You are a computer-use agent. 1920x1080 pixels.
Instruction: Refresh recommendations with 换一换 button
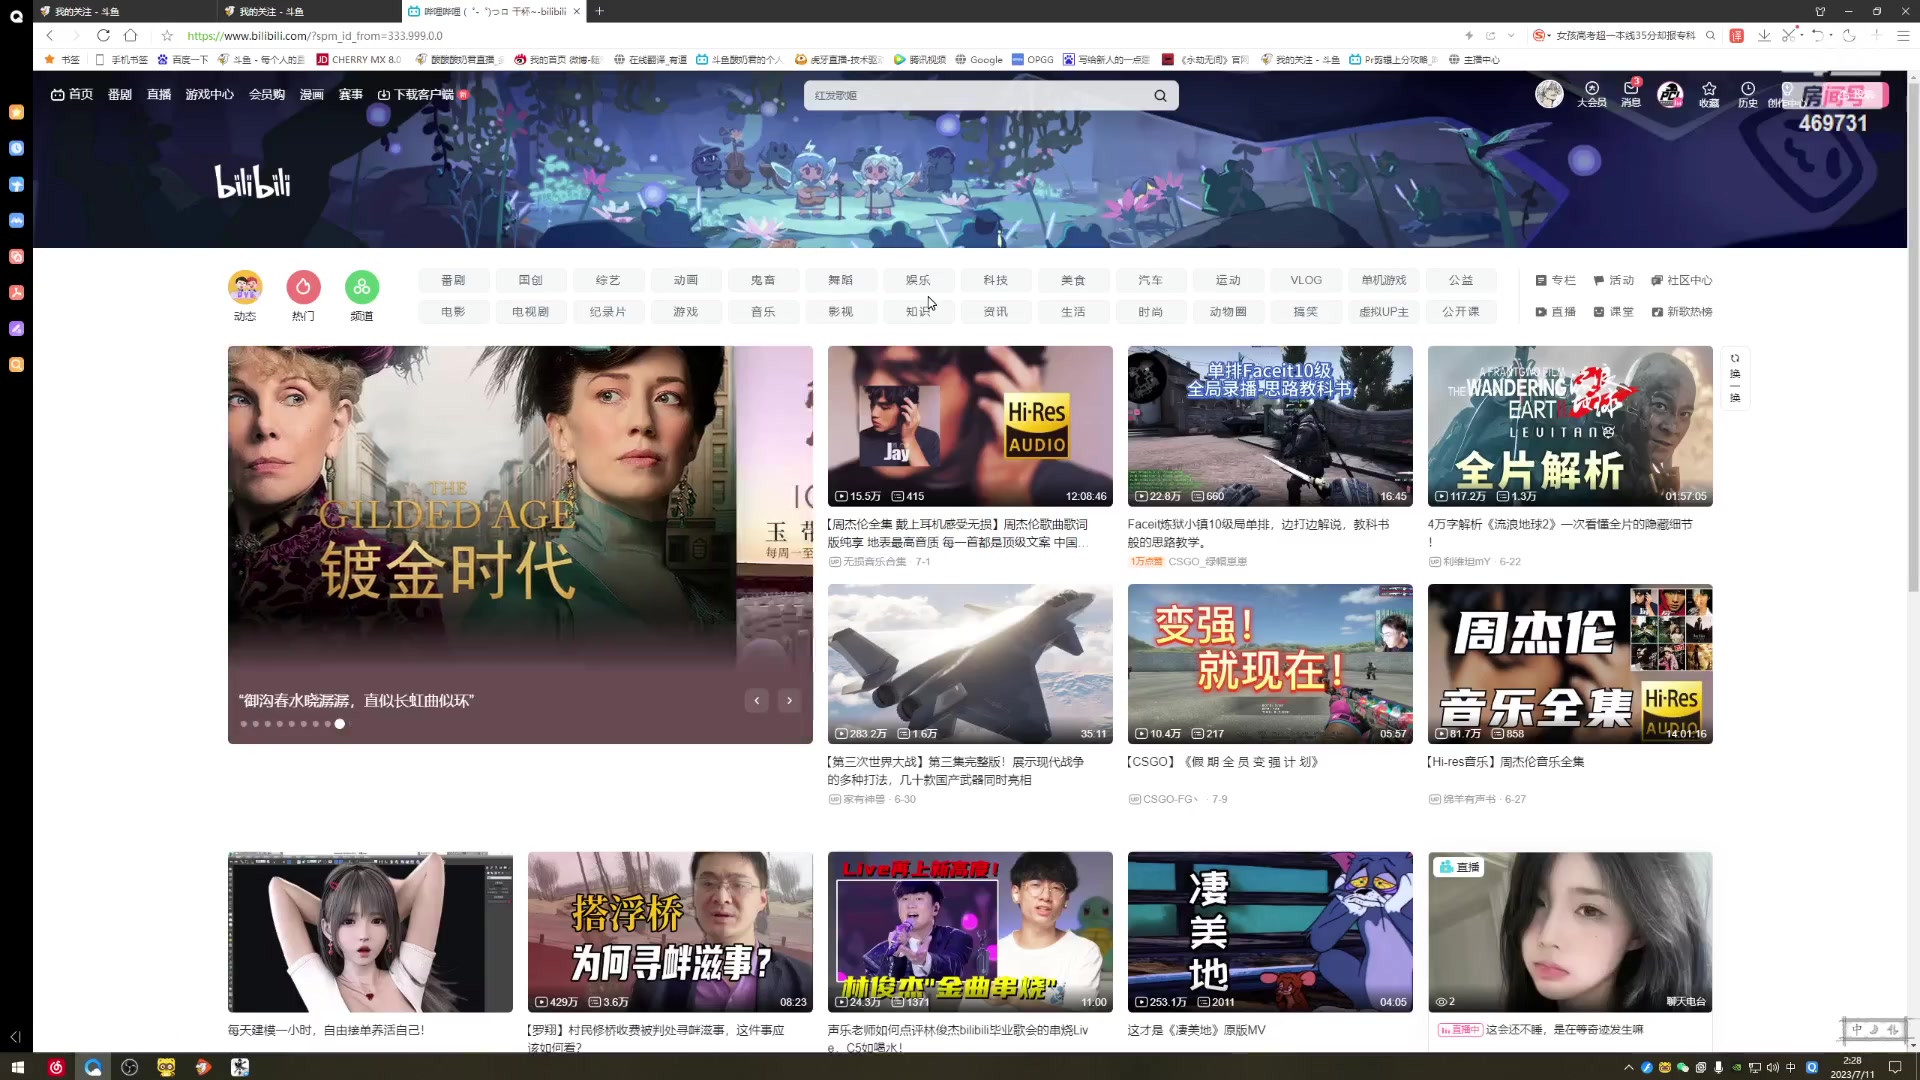pos(1735,378)
